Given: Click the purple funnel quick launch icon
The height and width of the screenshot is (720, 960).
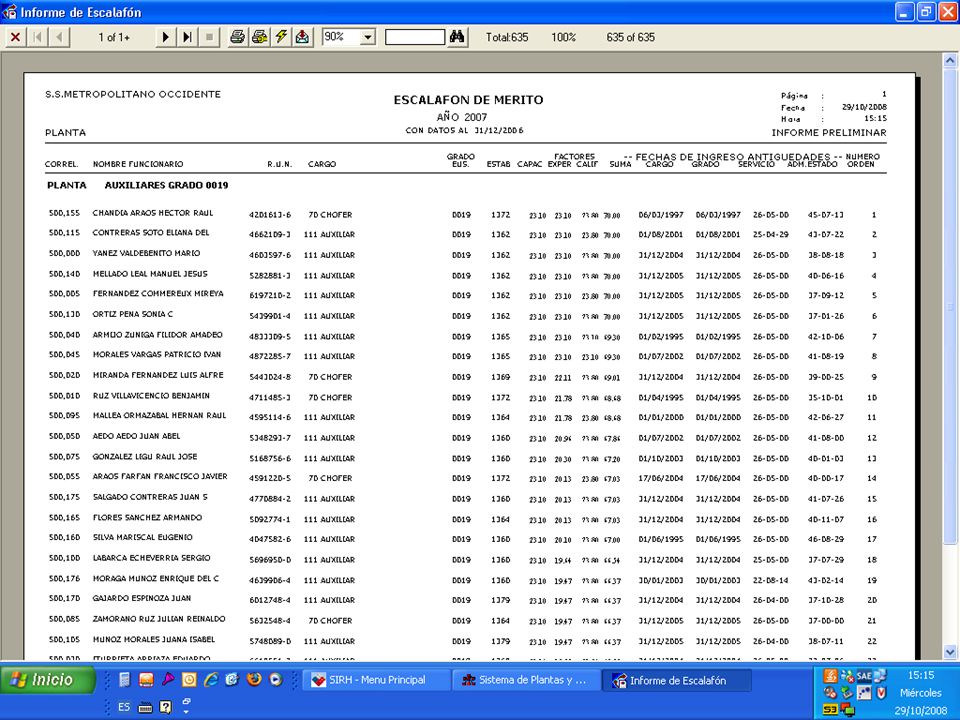Looking at the screenshot, I should coord(167,680).
